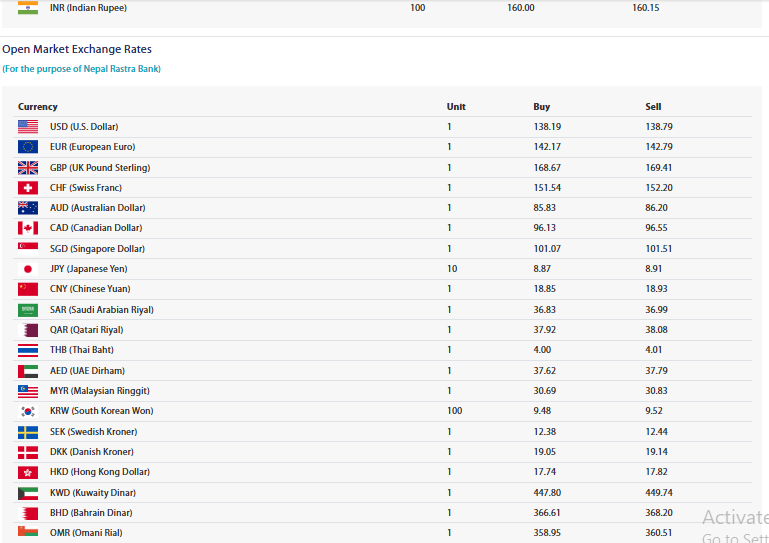Click the Saudi Arabian flag icon
Screen dimensions: 769x543
click(28, 310)
